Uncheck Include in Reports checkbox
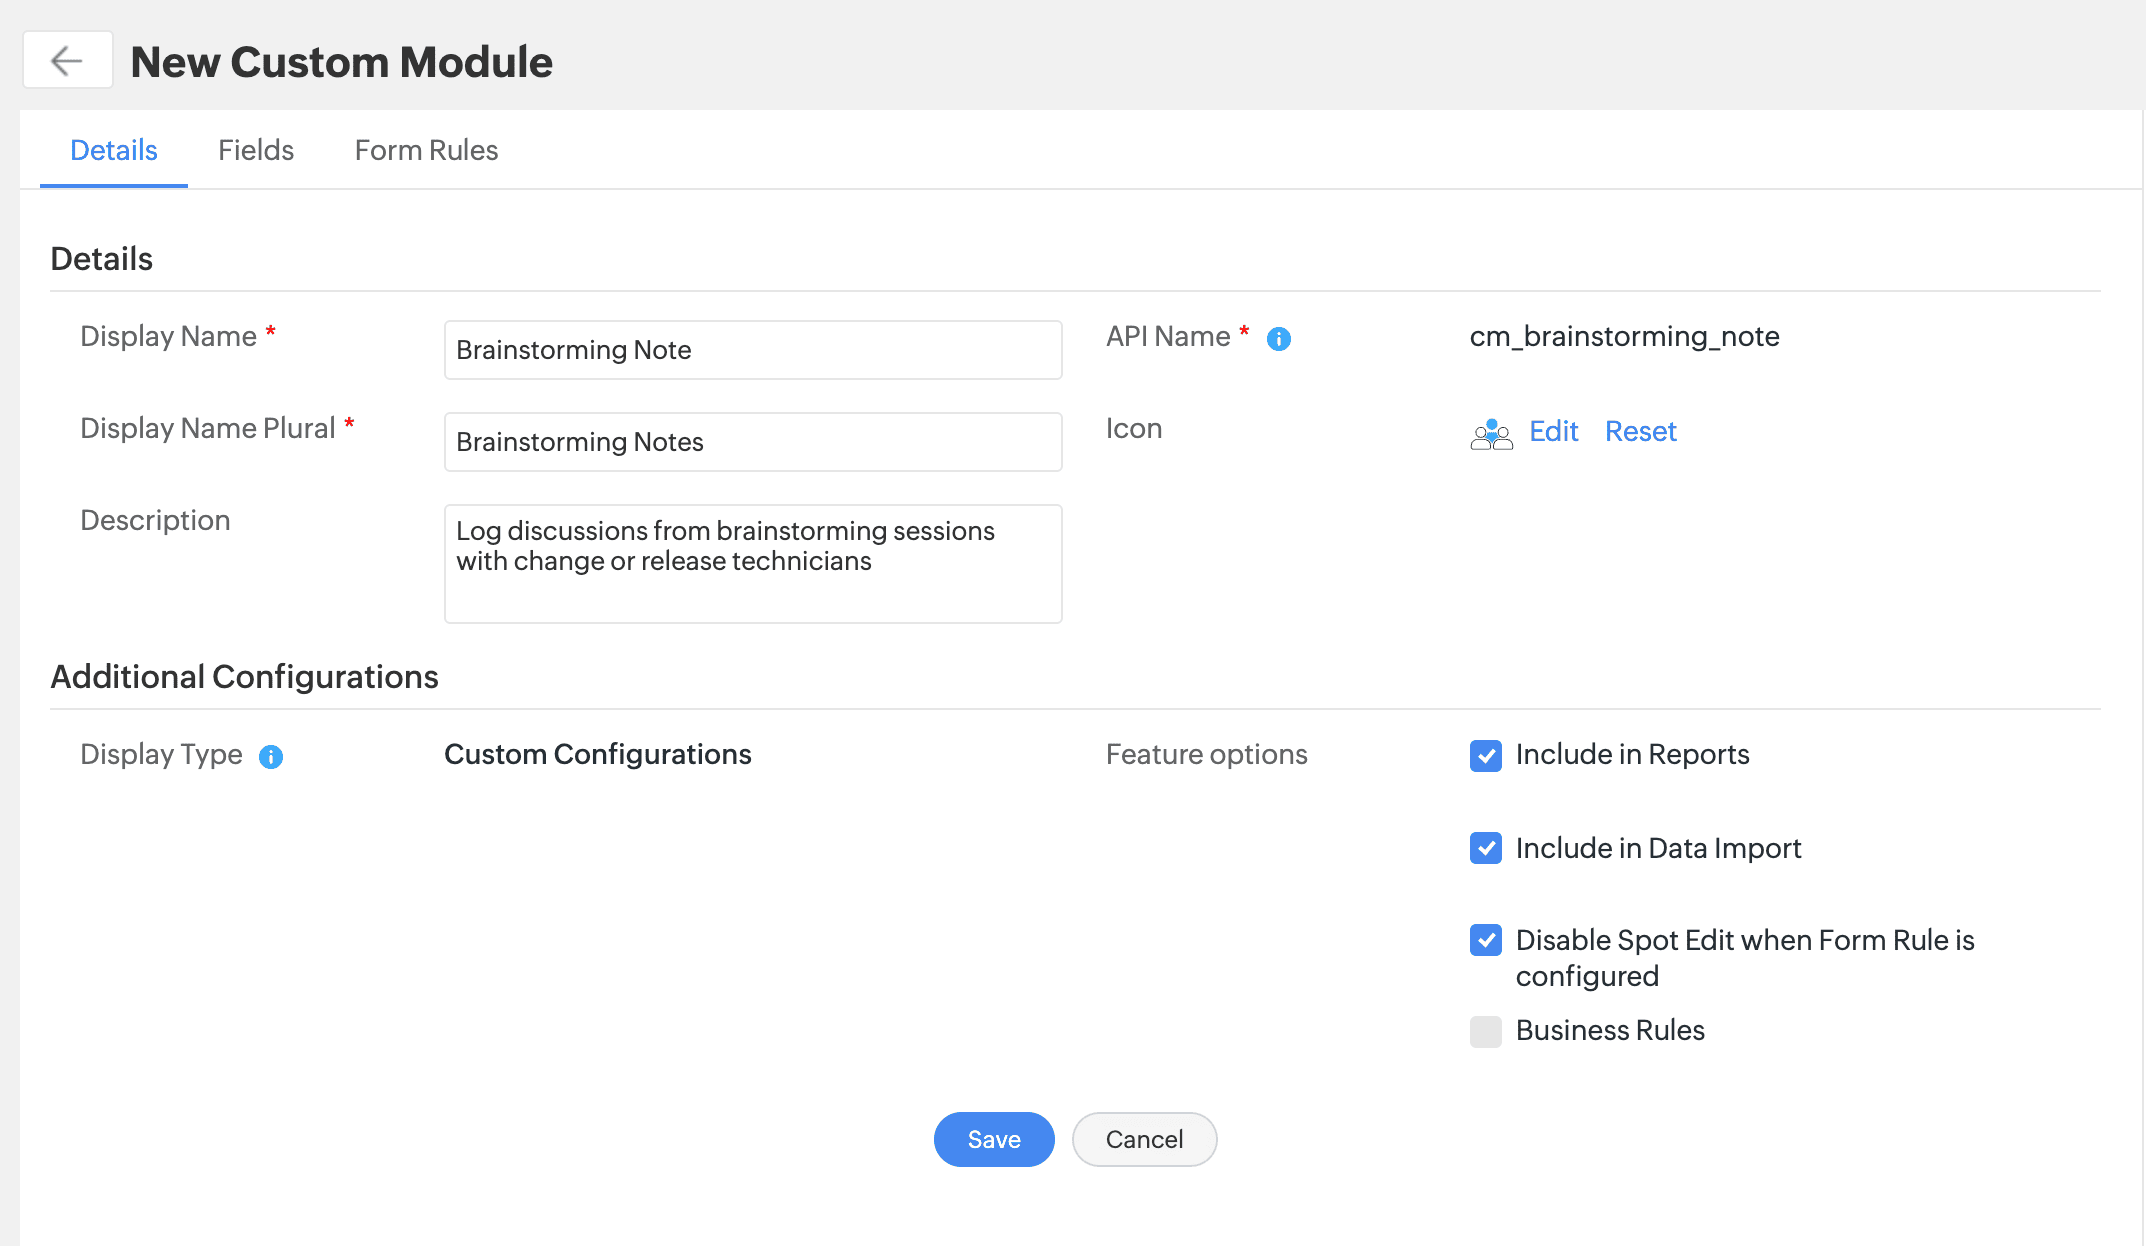The width and height of the screenshot is (2146, 1246). click(x=1485, y=755)
